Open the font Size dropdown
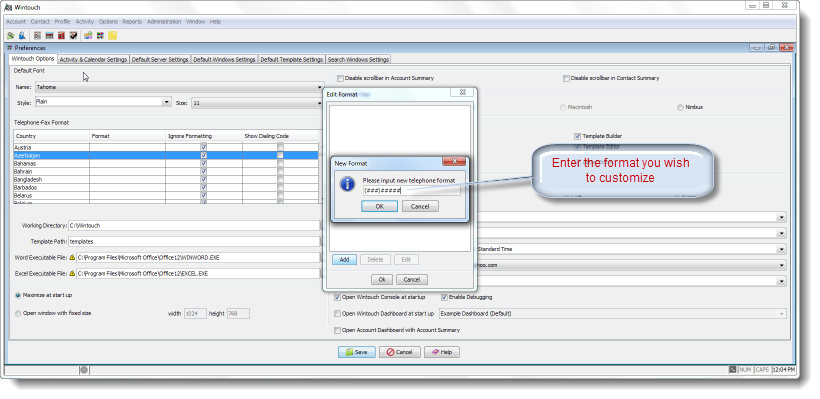 pyautogui.click(x=257, y=104)
